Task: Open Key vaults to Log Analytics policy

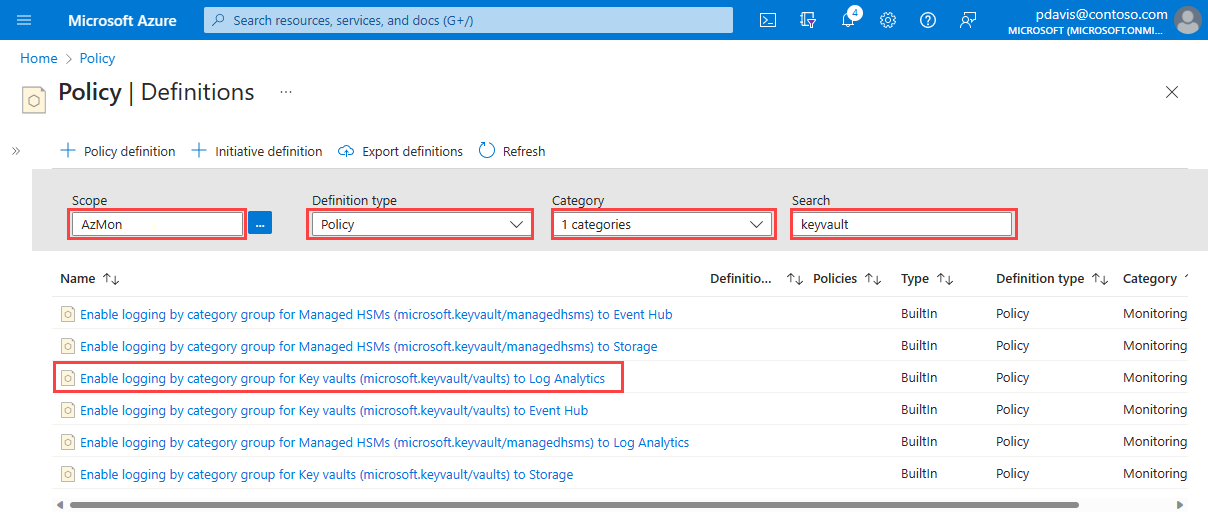Action: (x=342, y=378)
